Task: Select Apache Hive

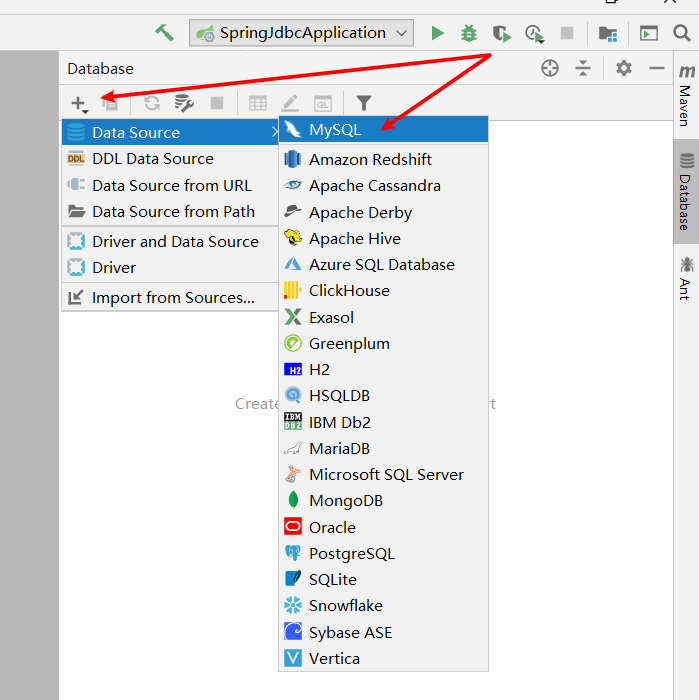Action: click(383, 238)
